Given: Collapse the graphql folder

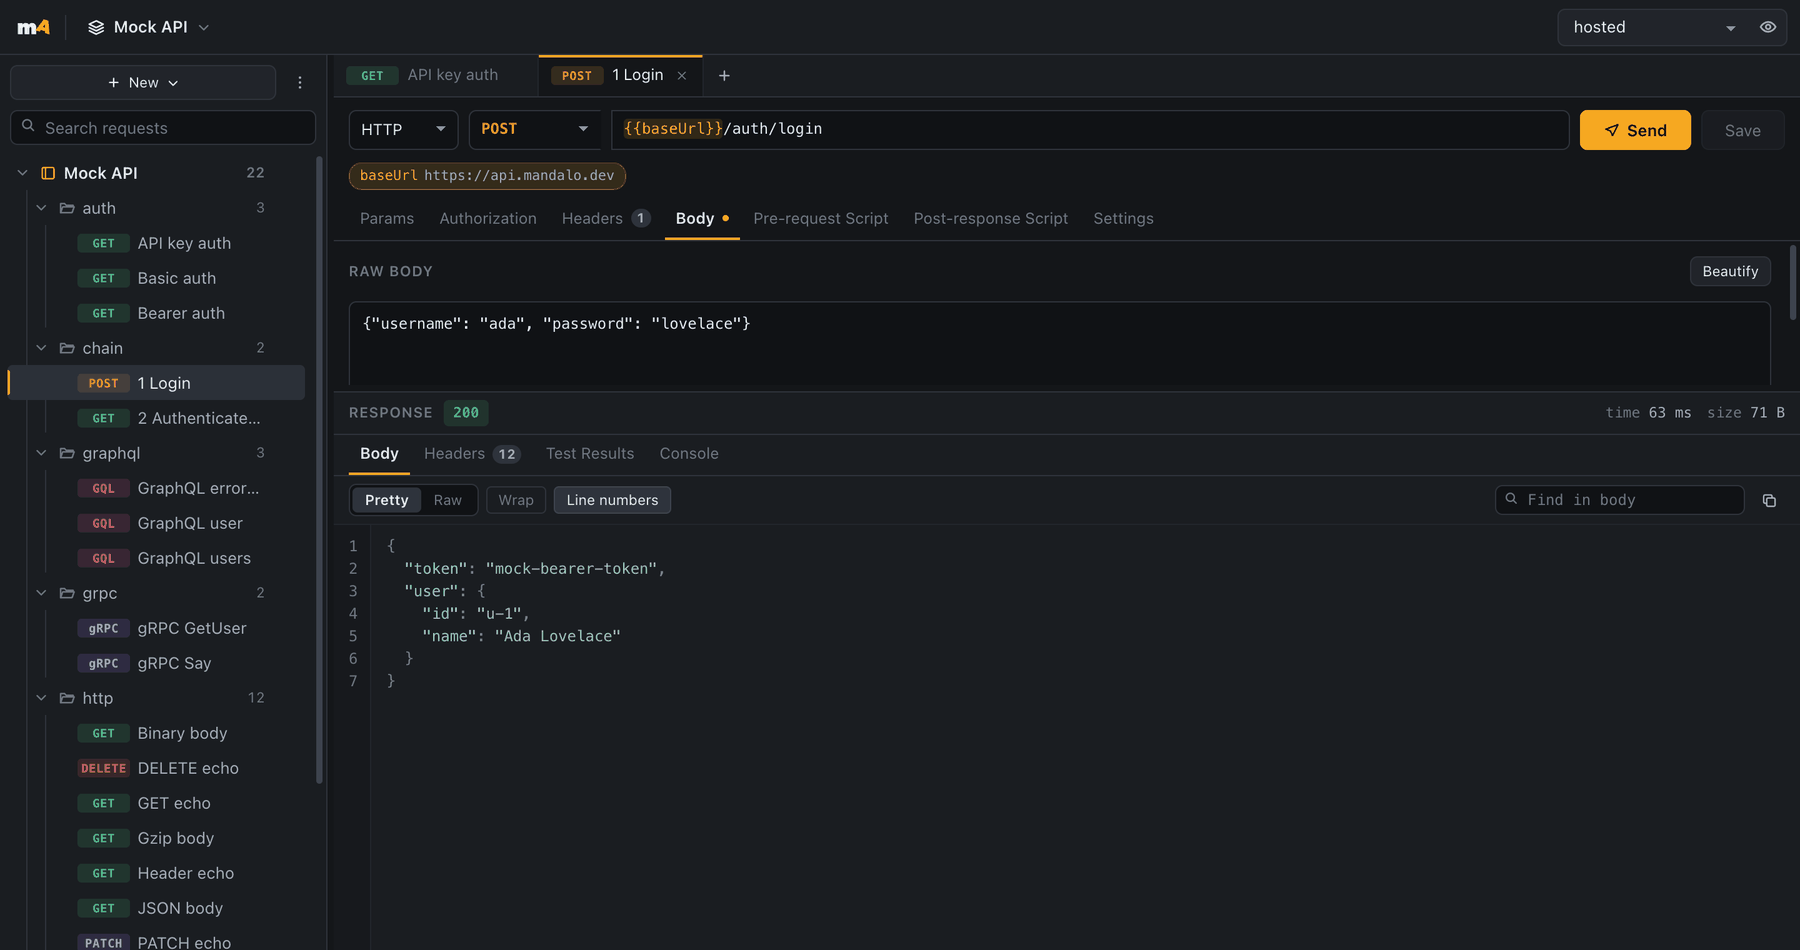Looking at the screenshot, I should pyautogui.click(x=41, y=453).
